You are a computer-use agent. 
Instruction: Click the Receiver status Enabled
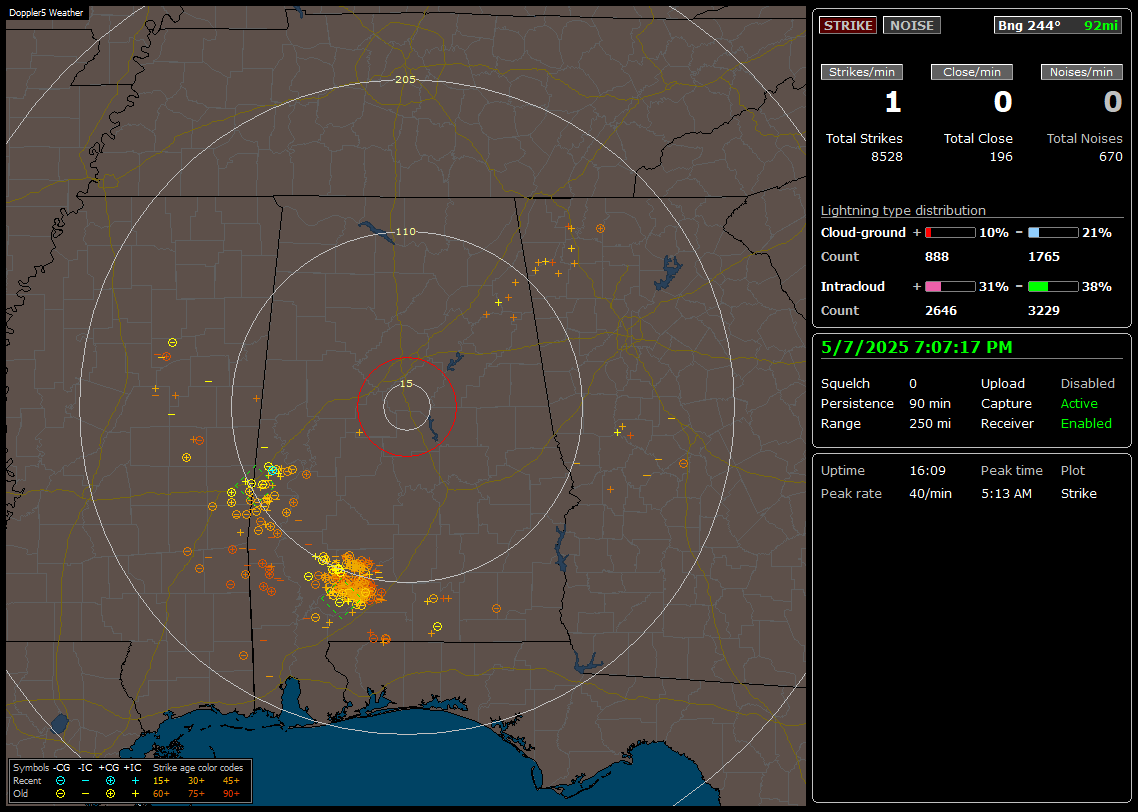[x=1086, y=424]
